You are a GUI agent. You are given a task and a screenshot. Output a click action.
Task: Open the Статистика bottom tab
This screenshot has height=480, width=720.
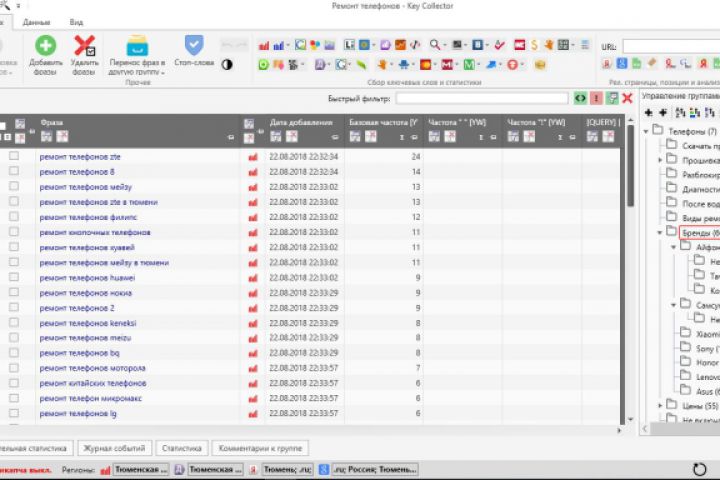(x=182, y=448)
